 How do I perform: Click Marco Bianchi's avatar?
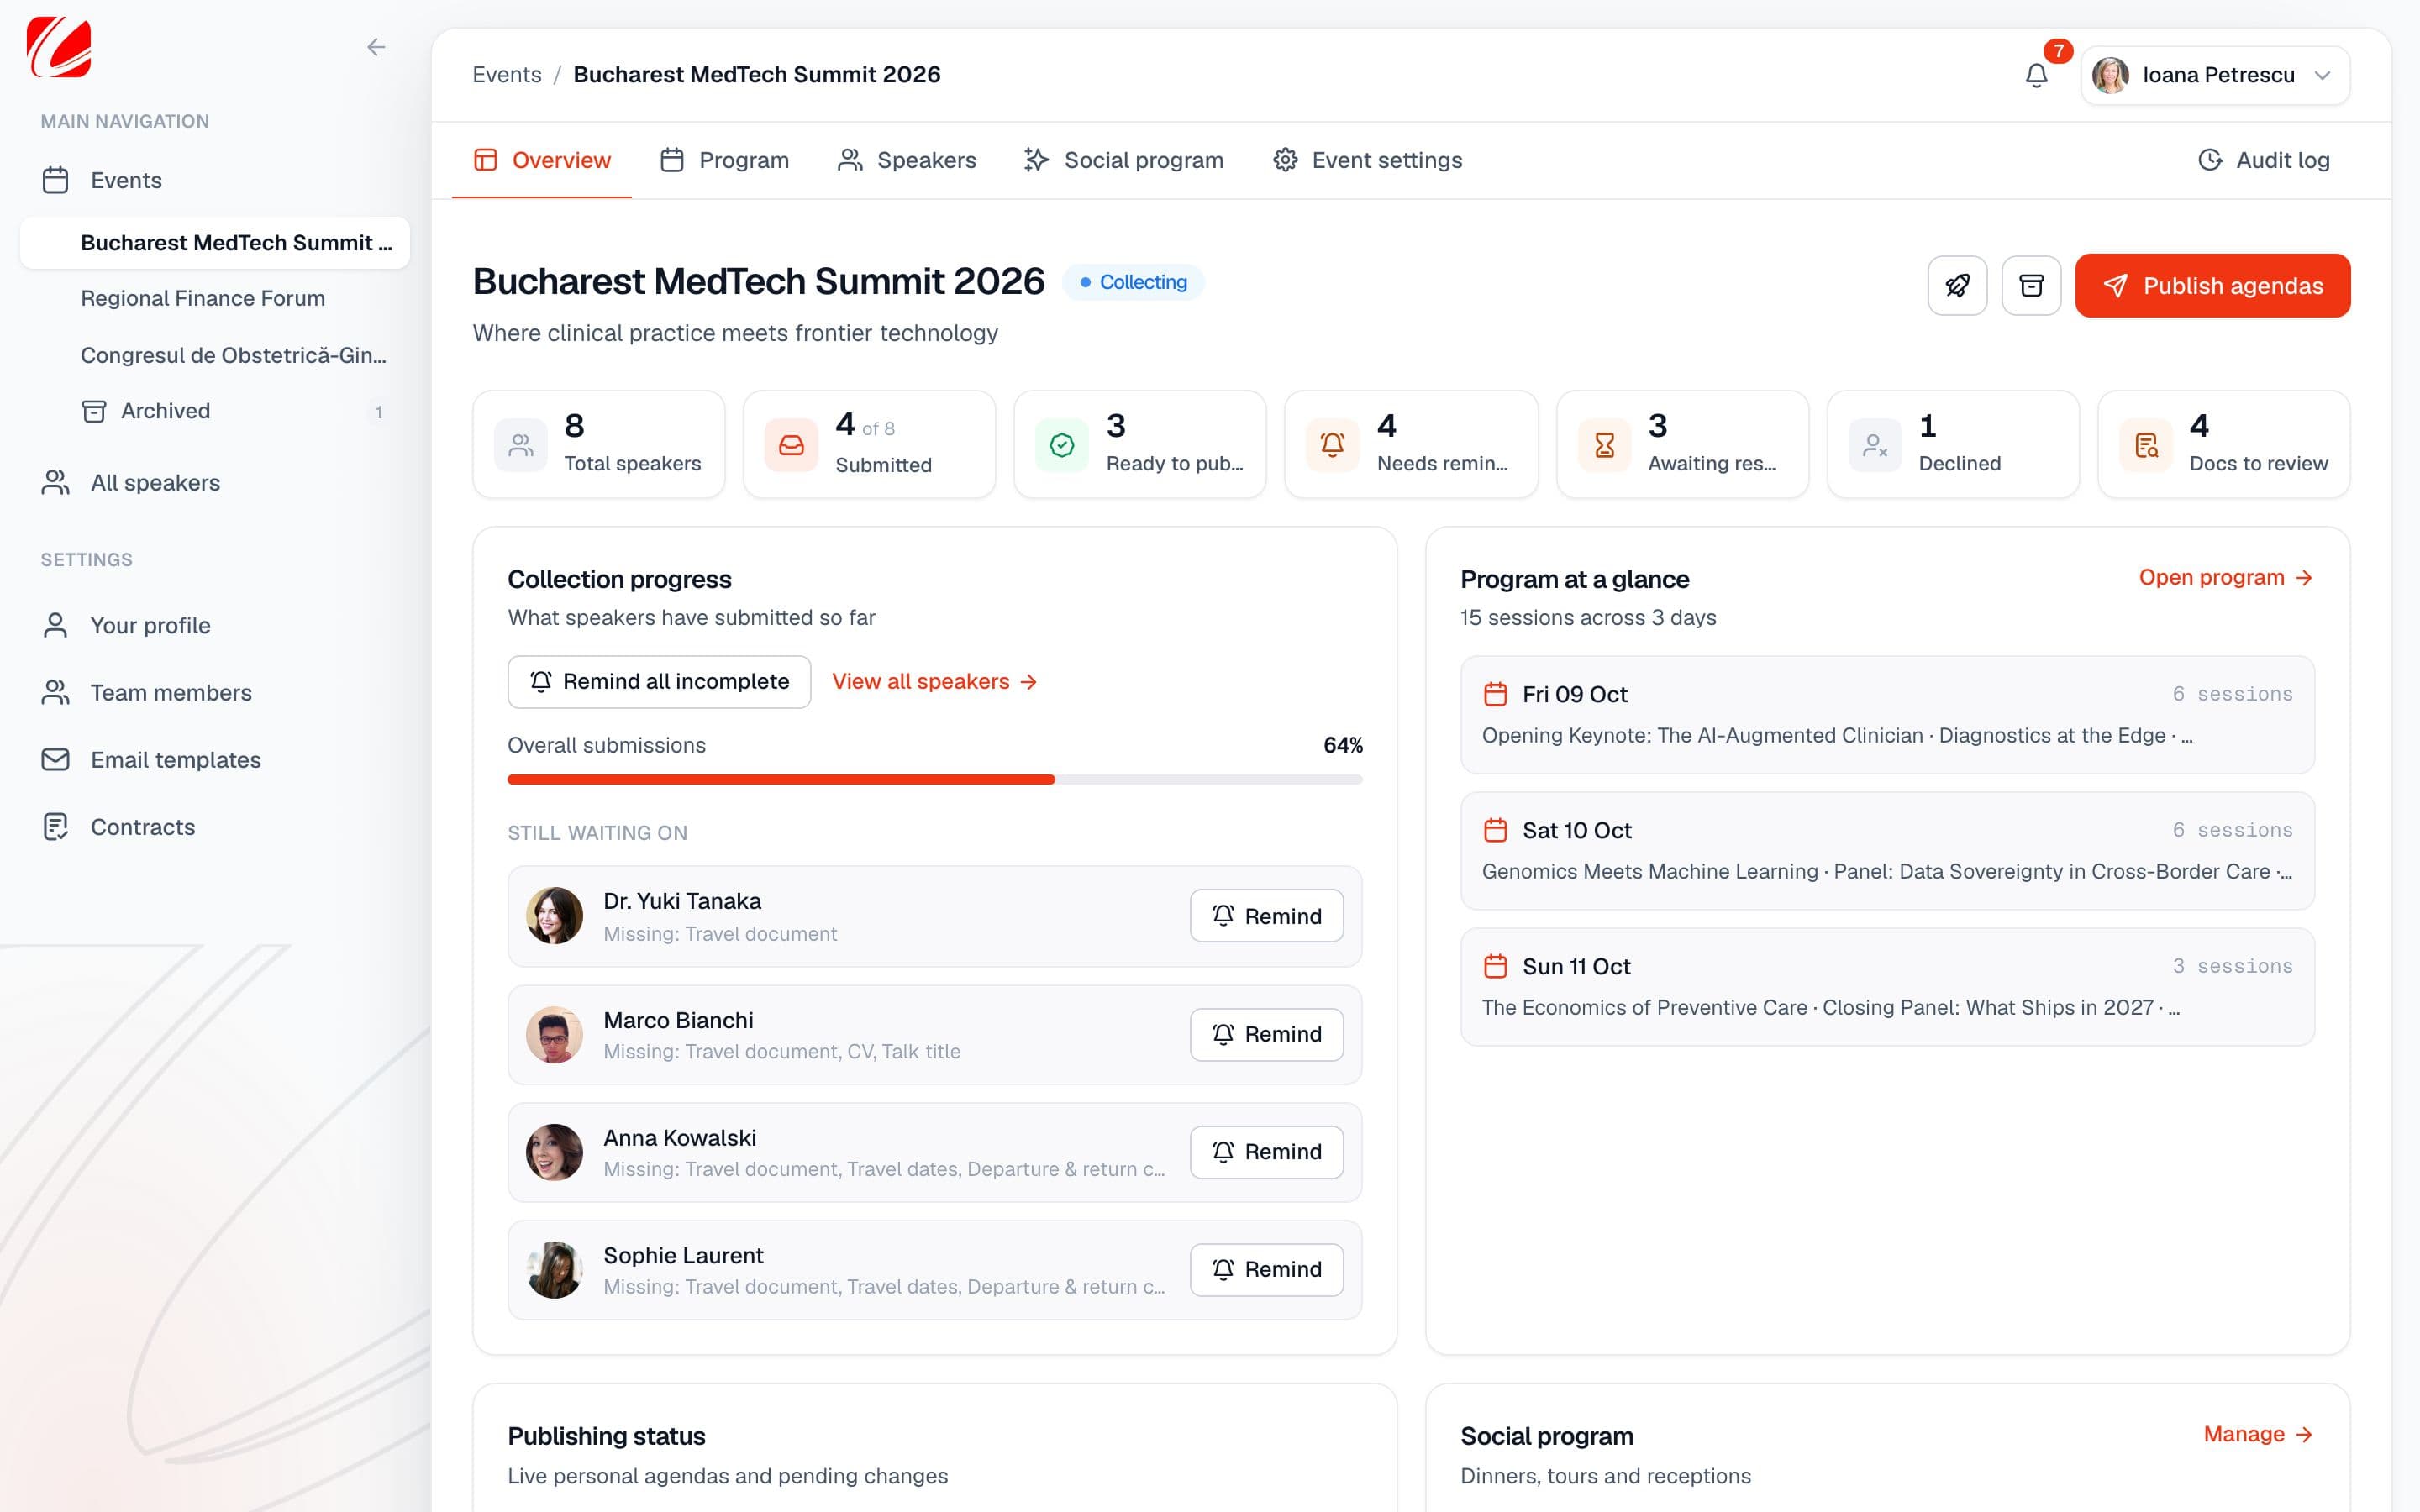tap(554, 1034)
